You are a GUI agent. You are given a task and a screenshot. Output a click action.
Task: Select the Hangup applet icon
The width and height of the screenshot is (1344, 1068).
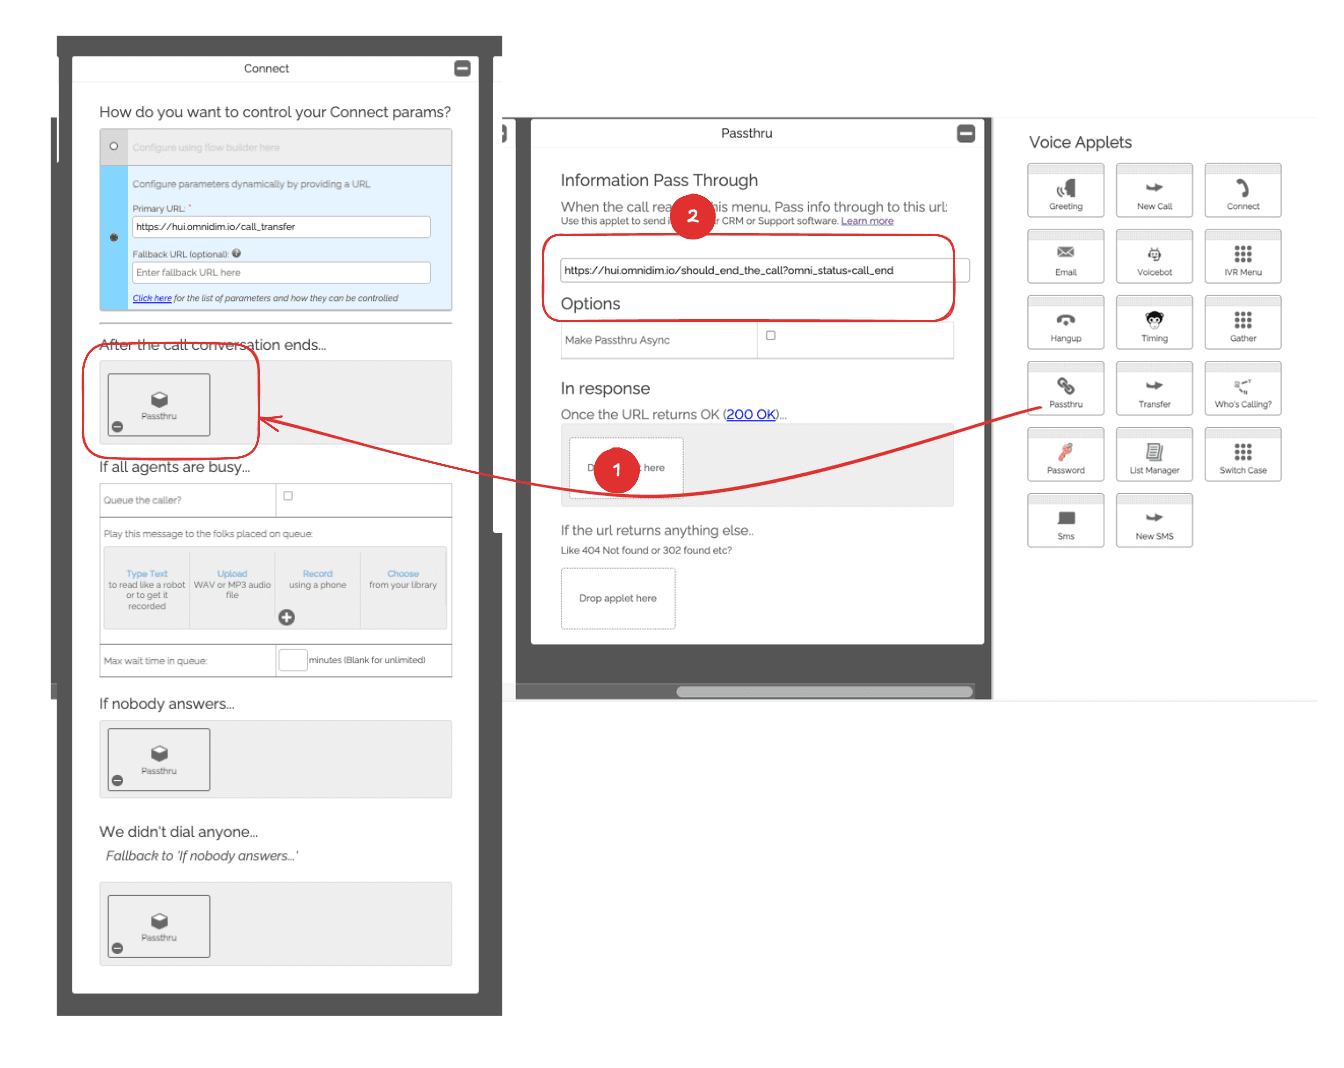[x=1065, y=322]
